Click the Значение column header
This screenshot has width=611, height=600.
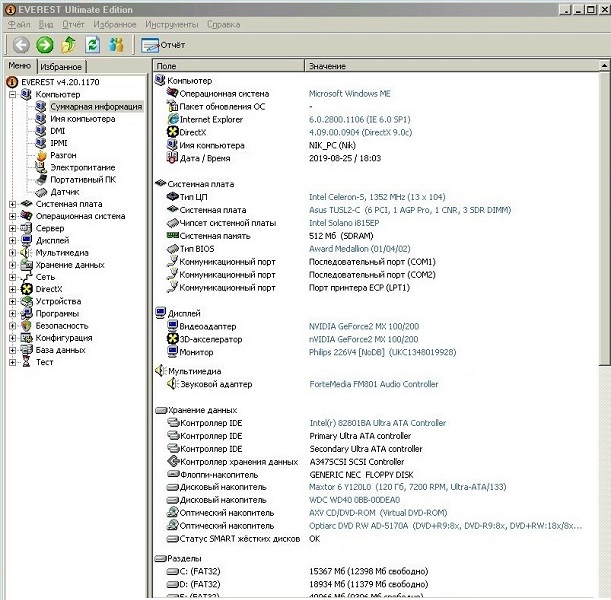(x=452, y=66)
